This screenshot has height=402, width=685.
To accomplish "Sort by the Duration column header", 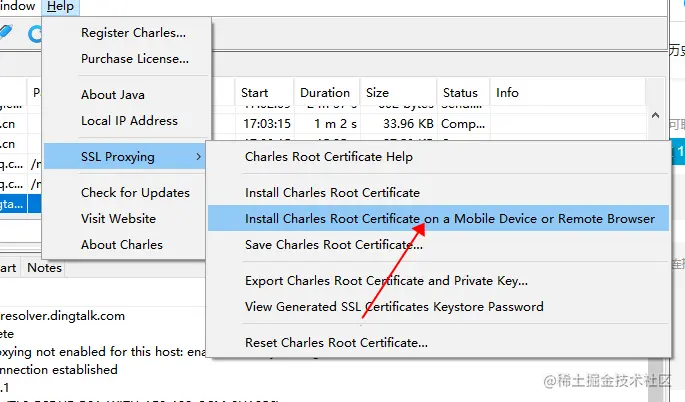I will [327, 93].
